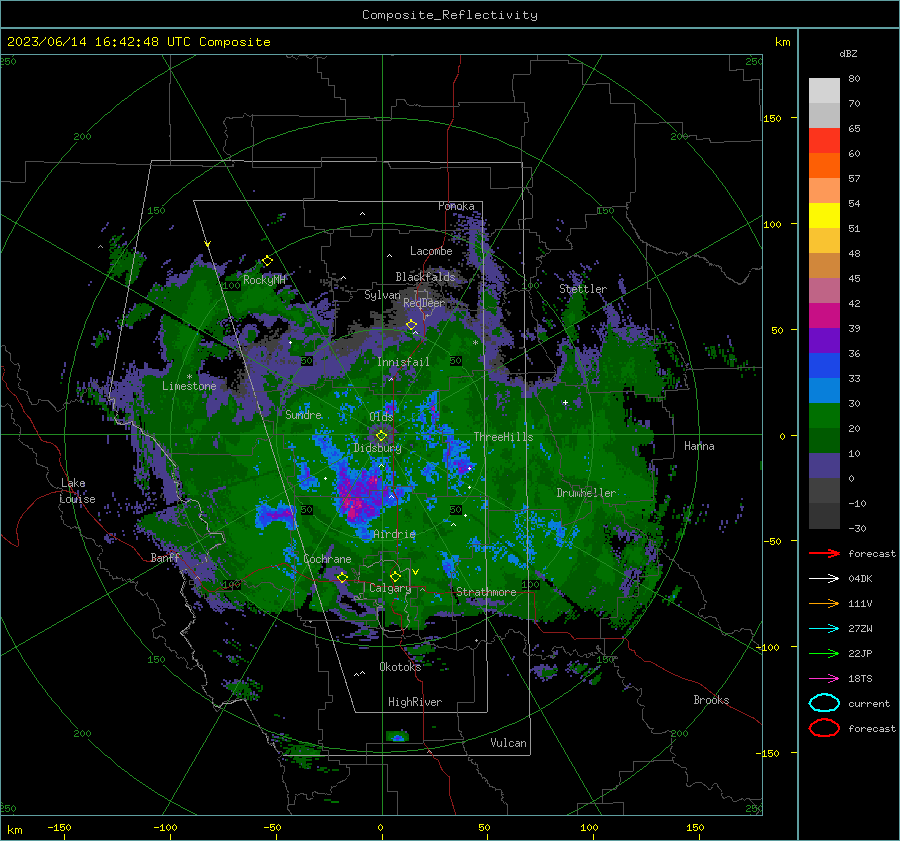Screen dimensions: 900x841
Task: Click the Okotoks city label
Action: tap(400, 666)
